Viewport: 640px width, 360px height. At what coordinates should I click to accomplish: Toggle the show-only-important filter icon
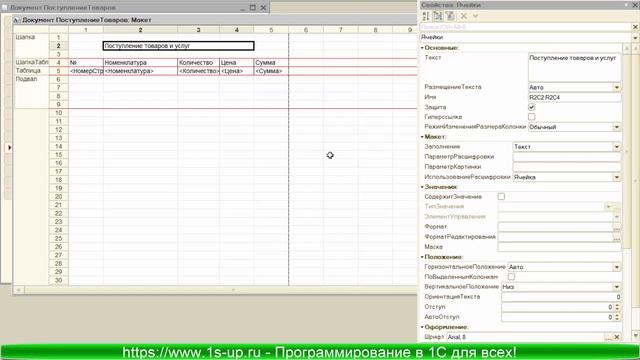coord(450,16)
